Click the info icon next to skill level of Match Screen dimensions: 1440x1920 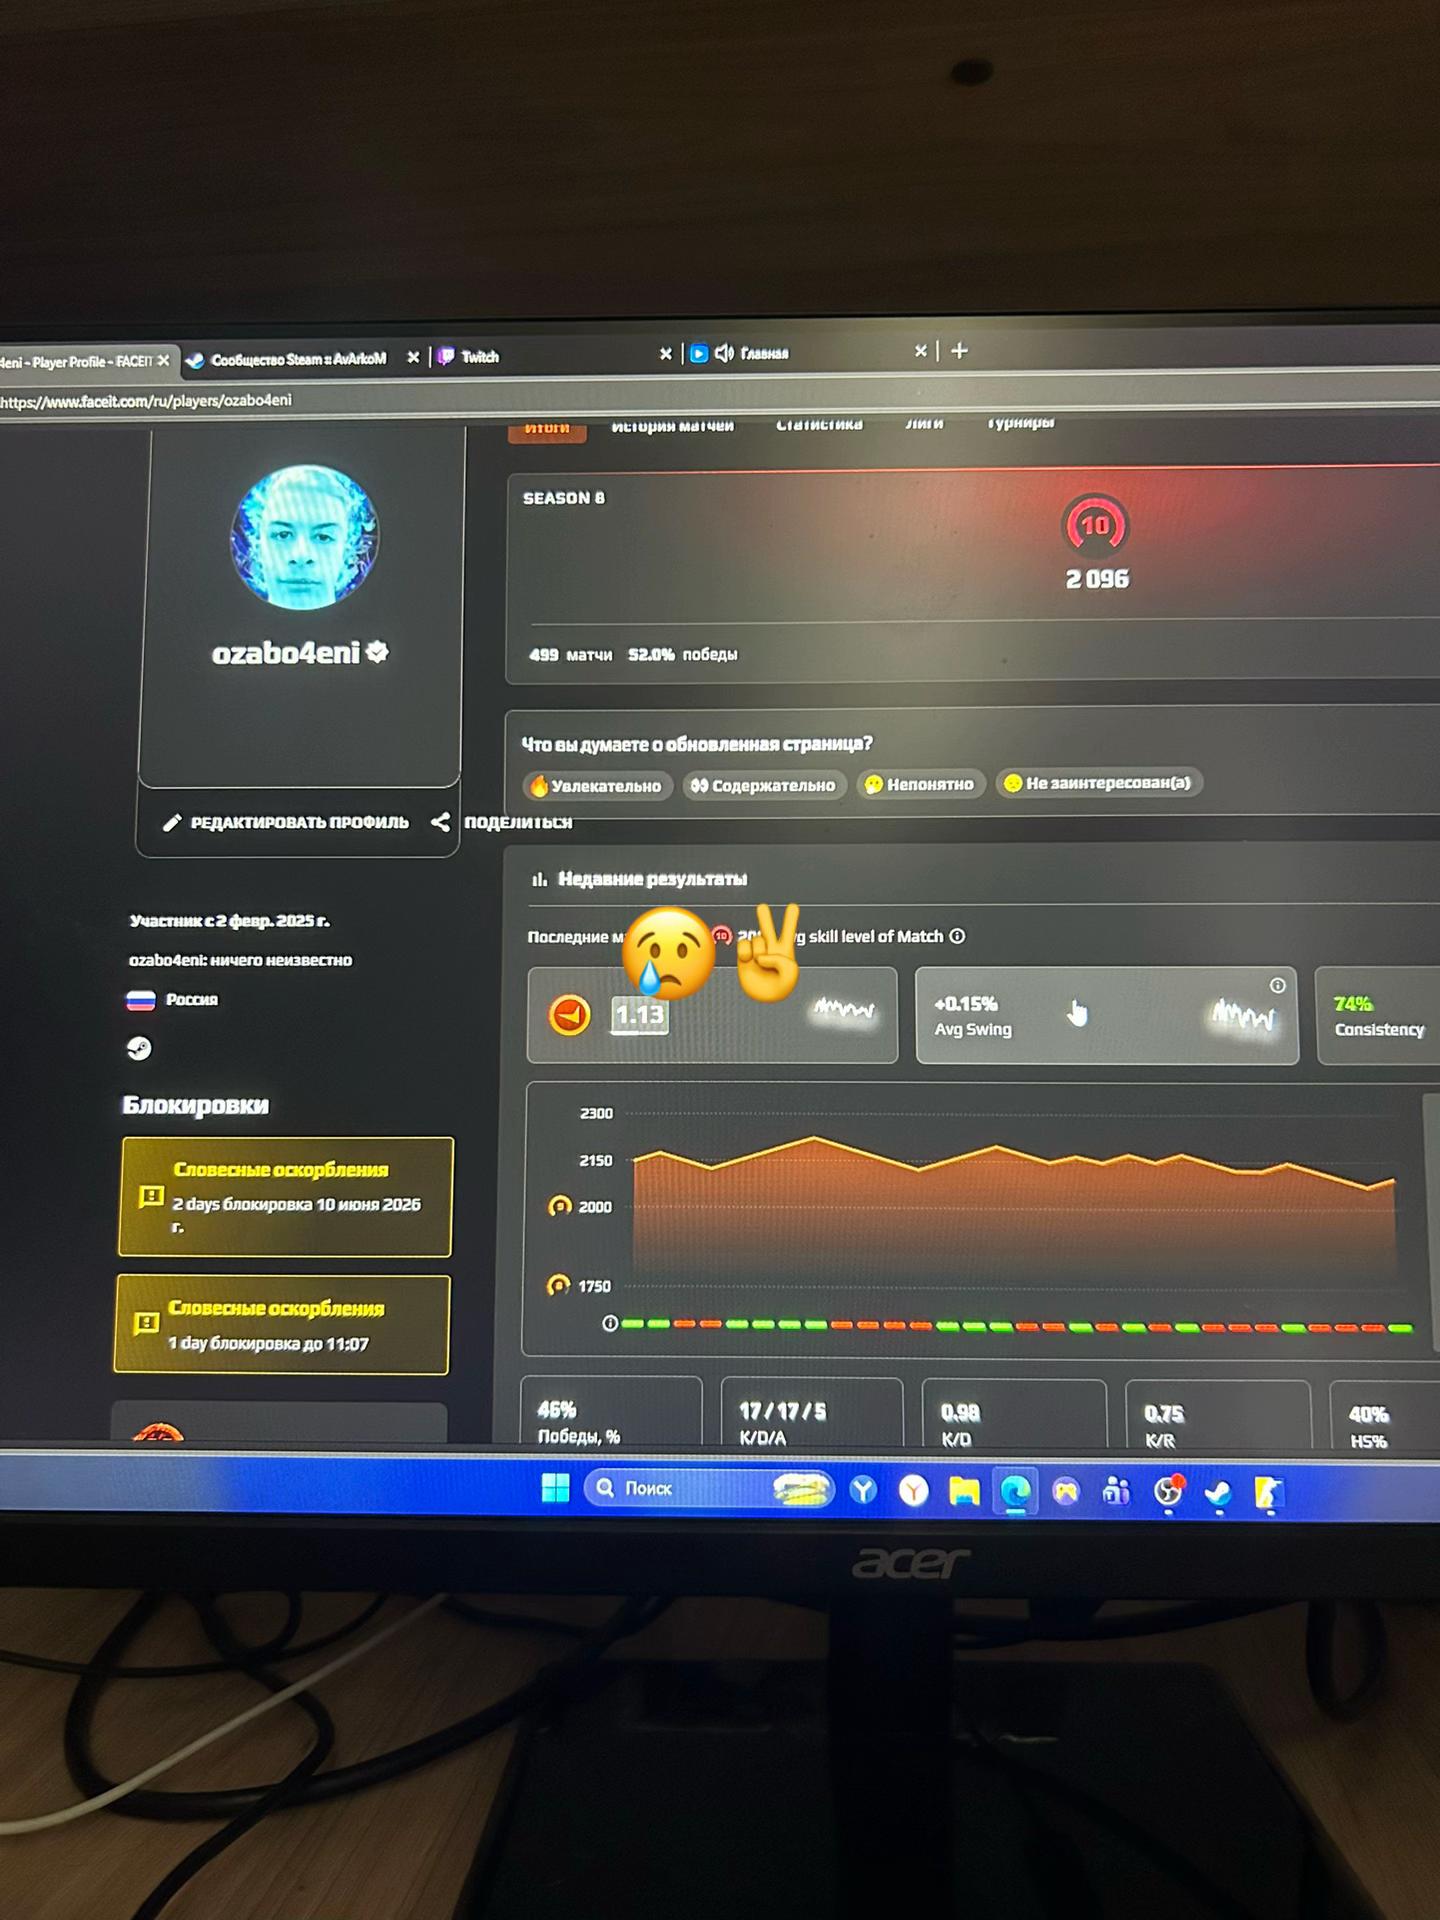957,936
